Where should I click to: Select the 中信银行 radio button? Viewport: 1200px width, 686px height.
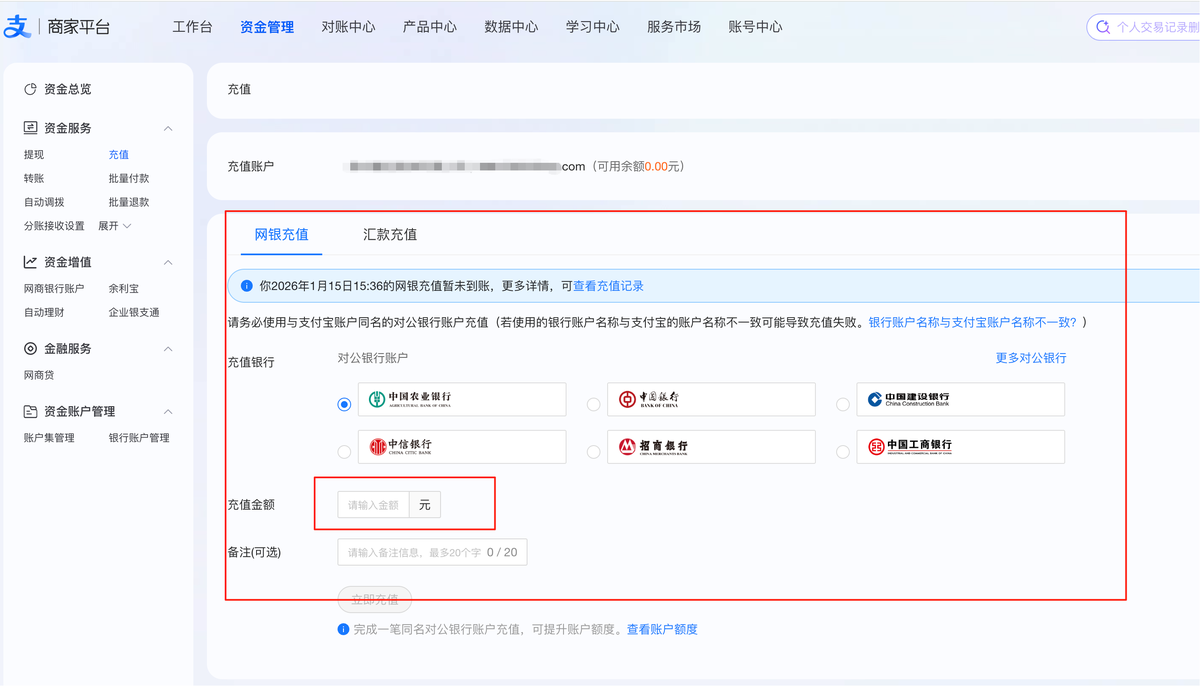pyautogui.click(x=344, y=452)
